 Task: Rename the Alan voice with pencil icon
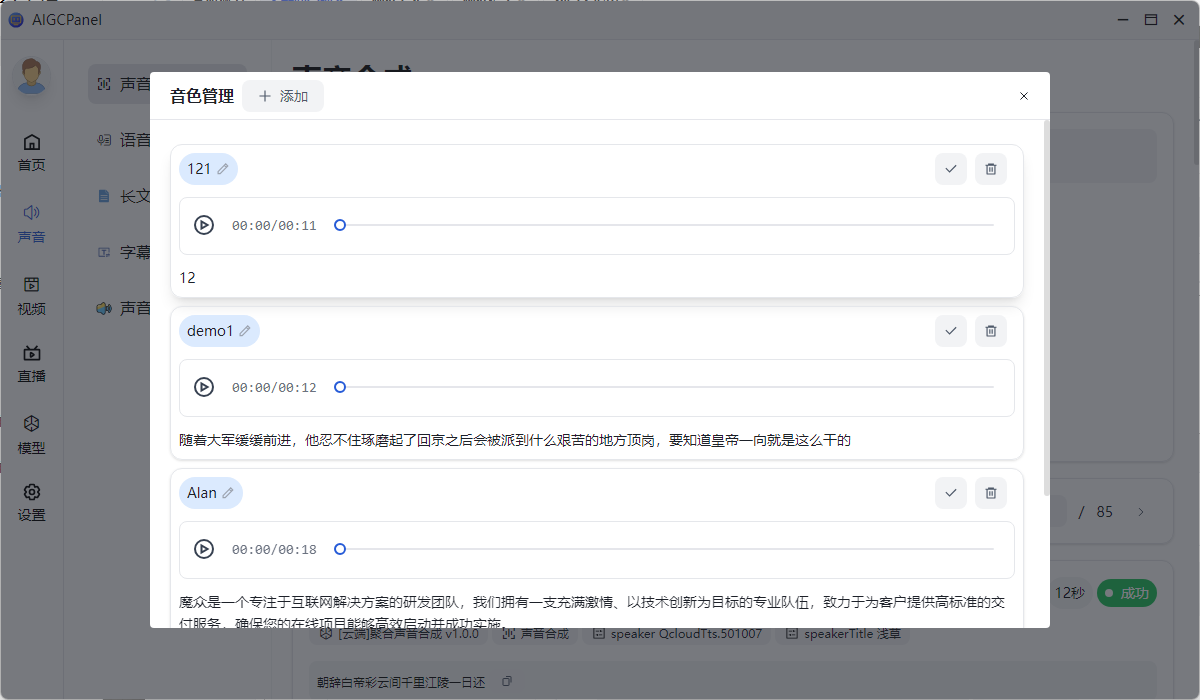(228, 493)
